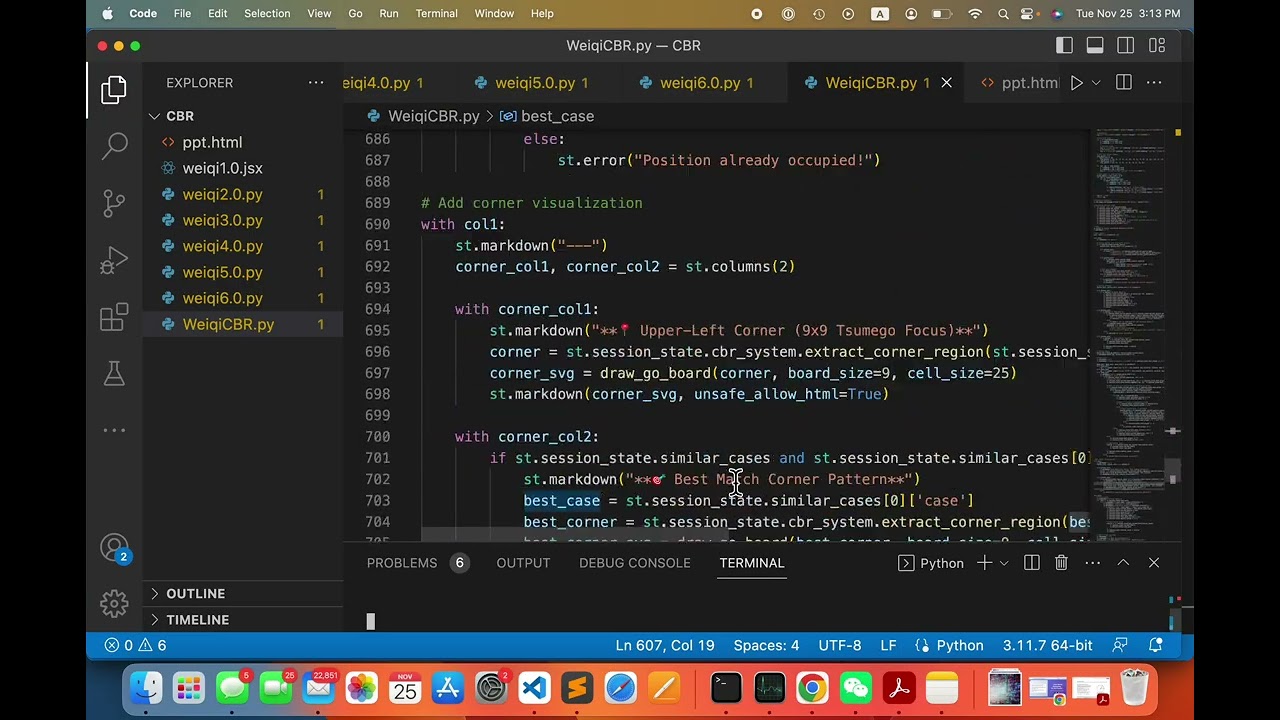Open the Terminal menu in menu bar

coord(436,14)
